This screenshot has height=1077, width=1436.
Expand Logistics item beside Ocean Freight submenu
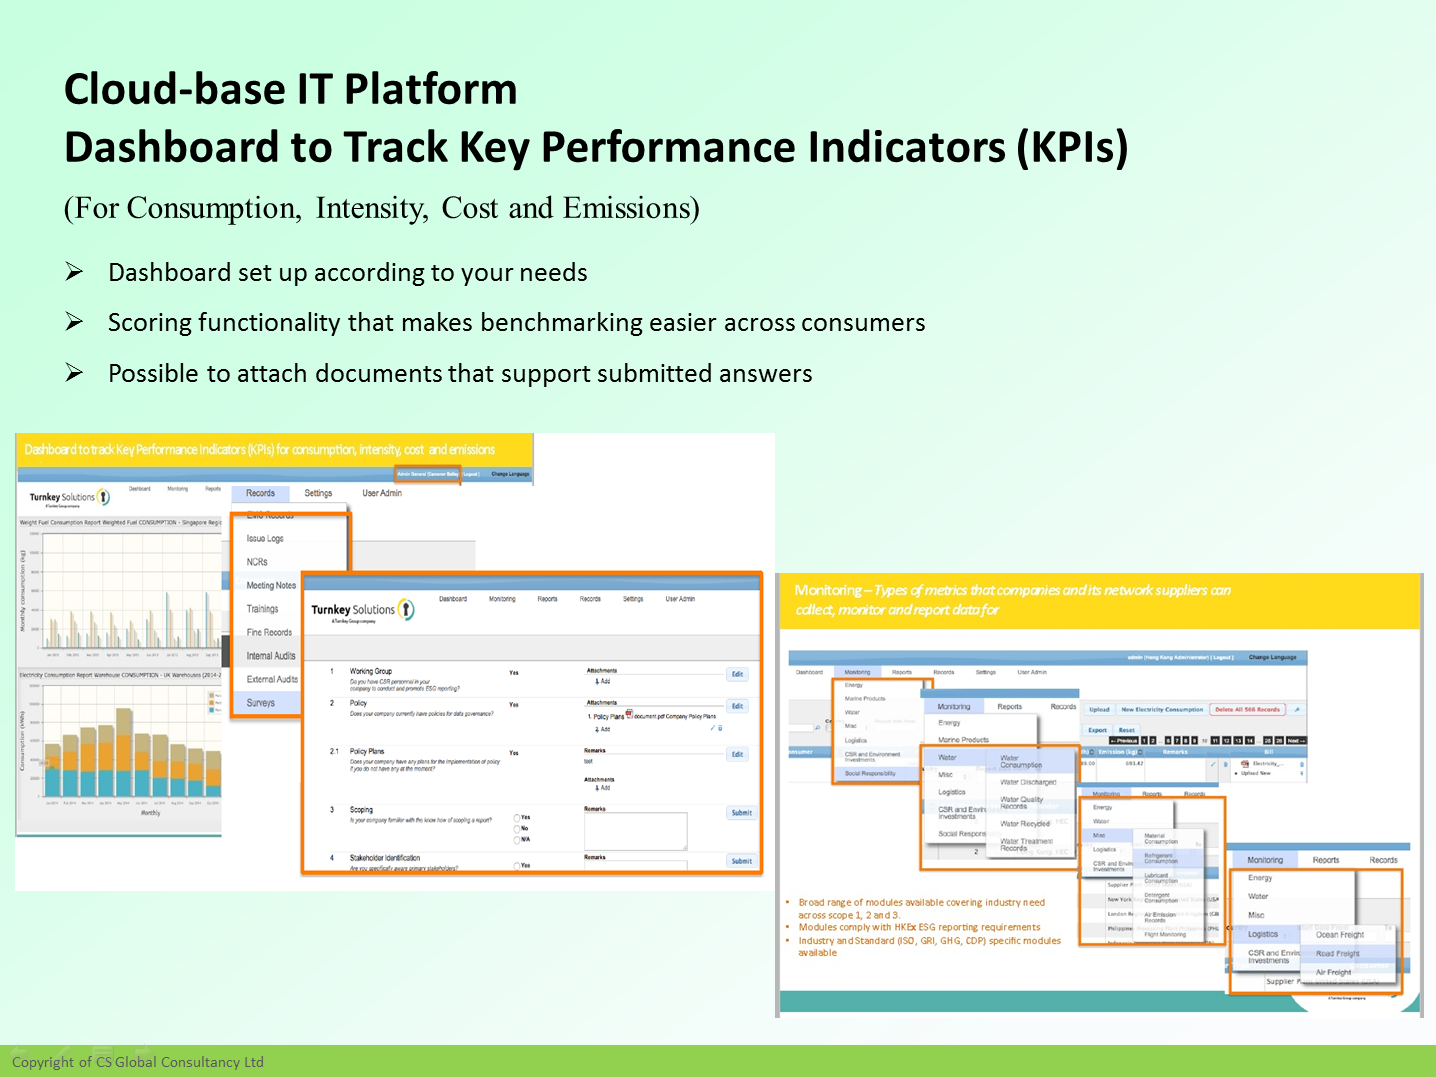tap(1264, 934)
